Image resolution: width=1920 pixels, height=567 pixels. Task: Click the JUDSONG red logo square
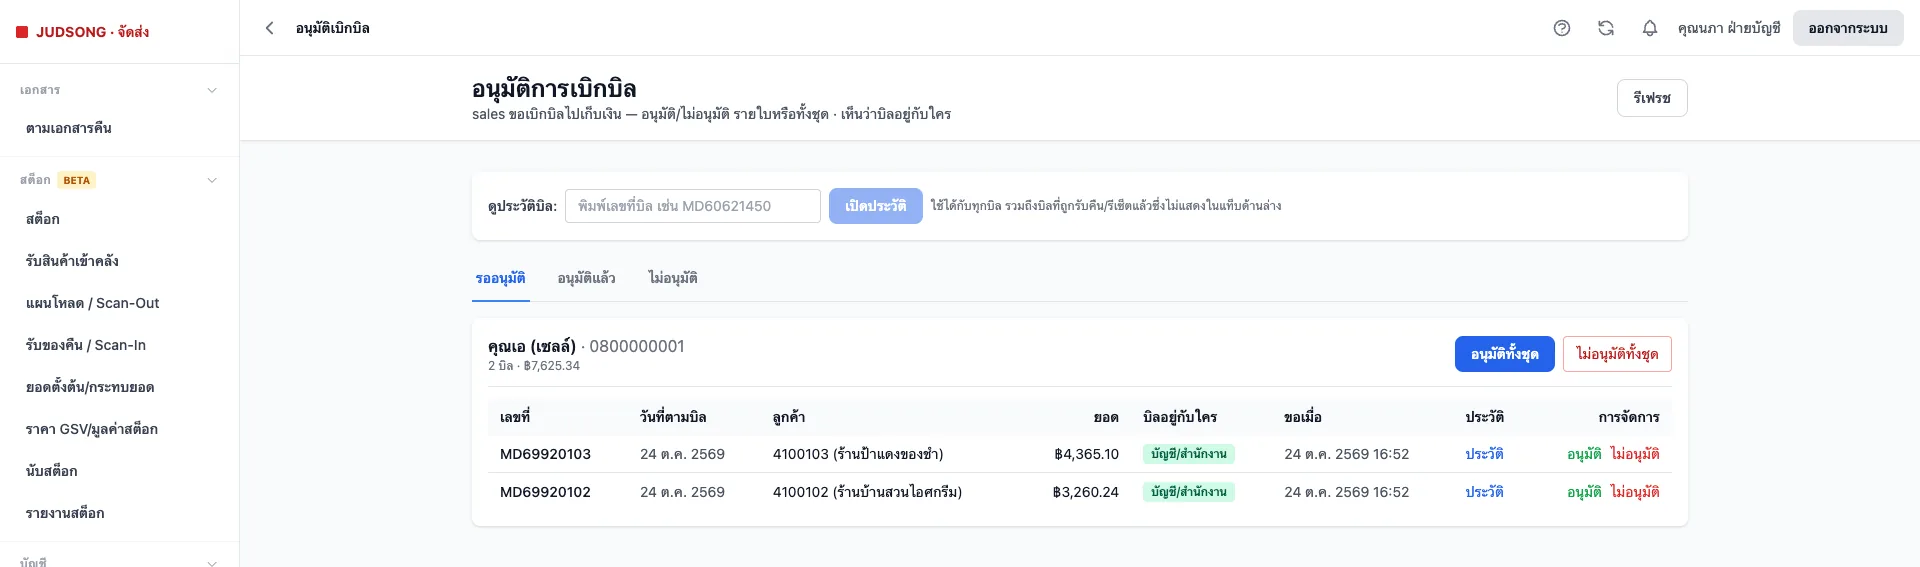point(22,32)
